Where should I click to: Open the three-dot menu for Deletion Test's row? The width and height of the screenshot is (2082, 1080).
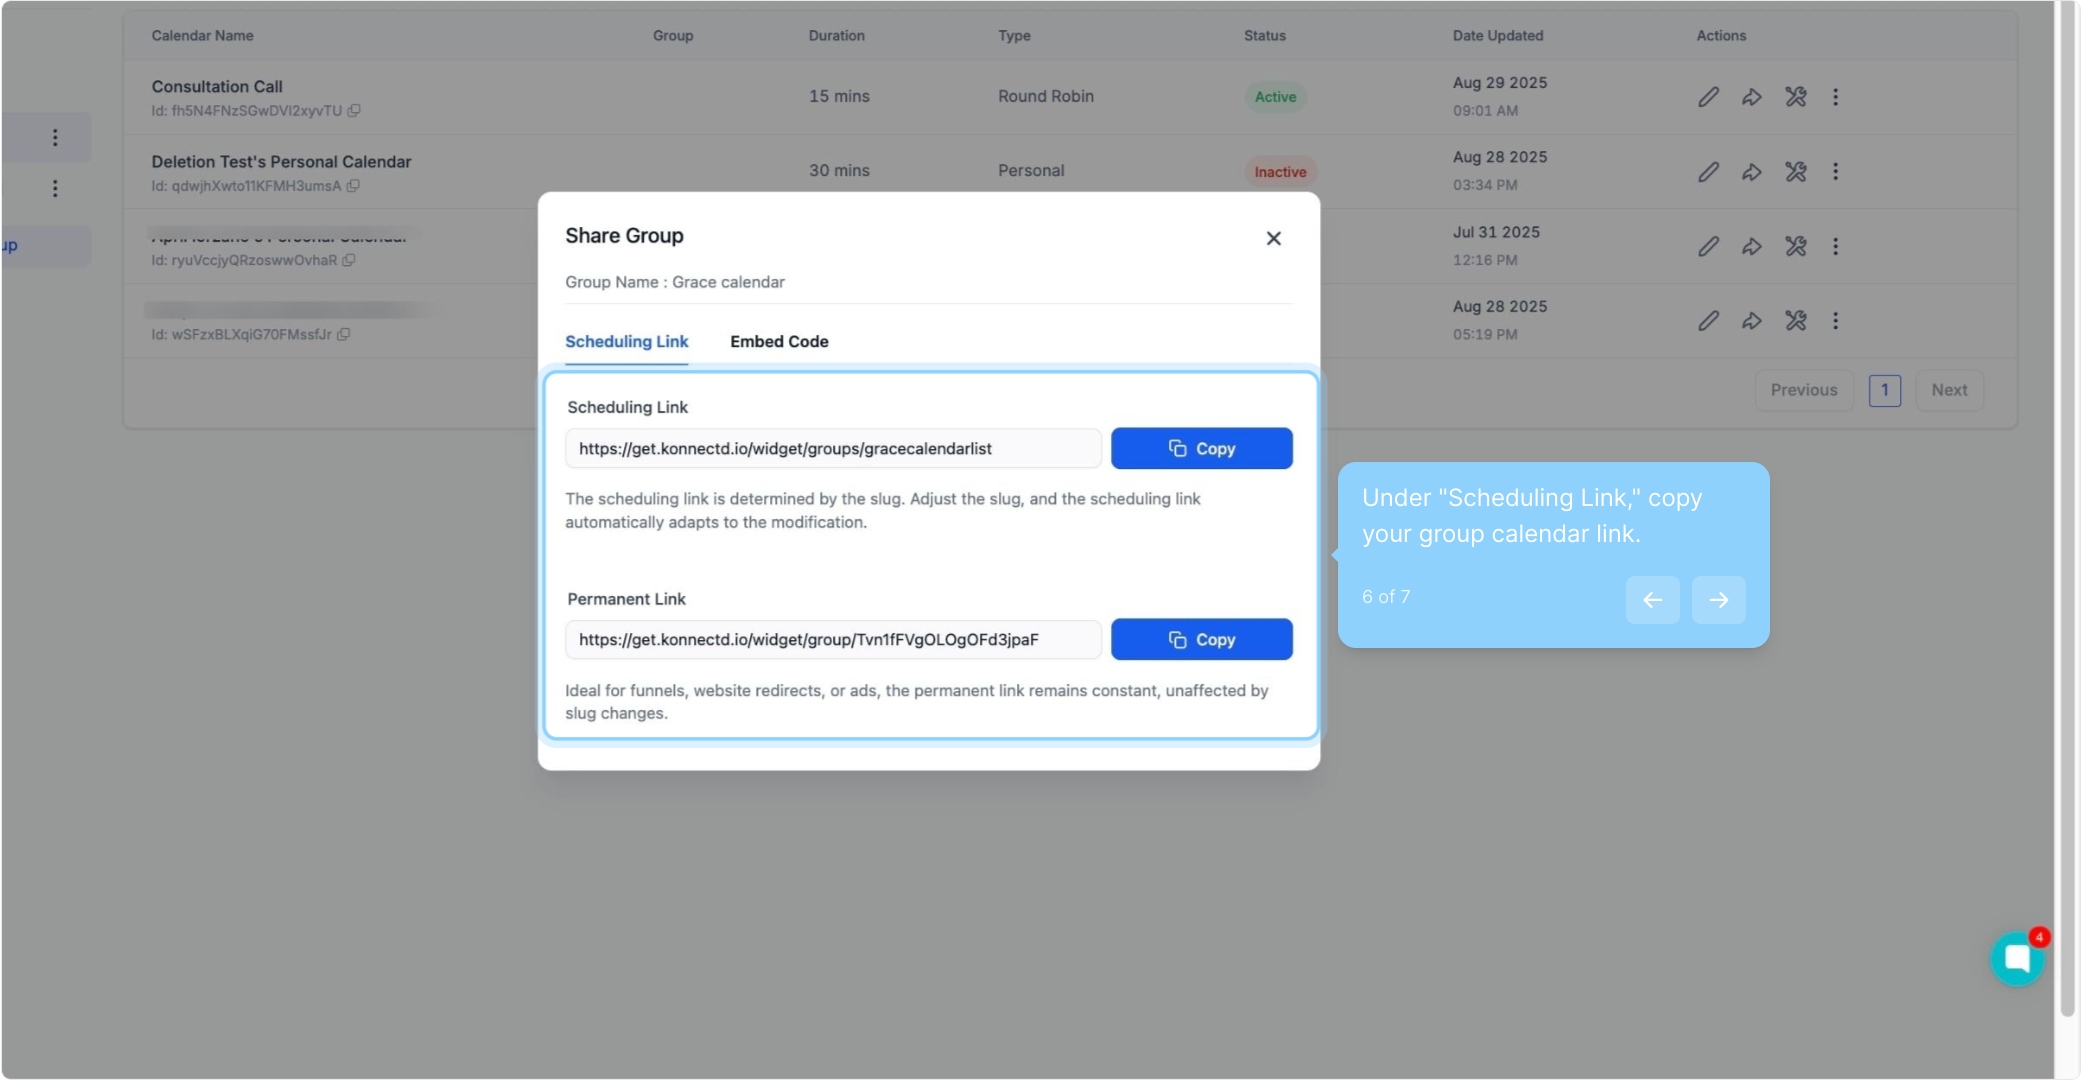1835,172
